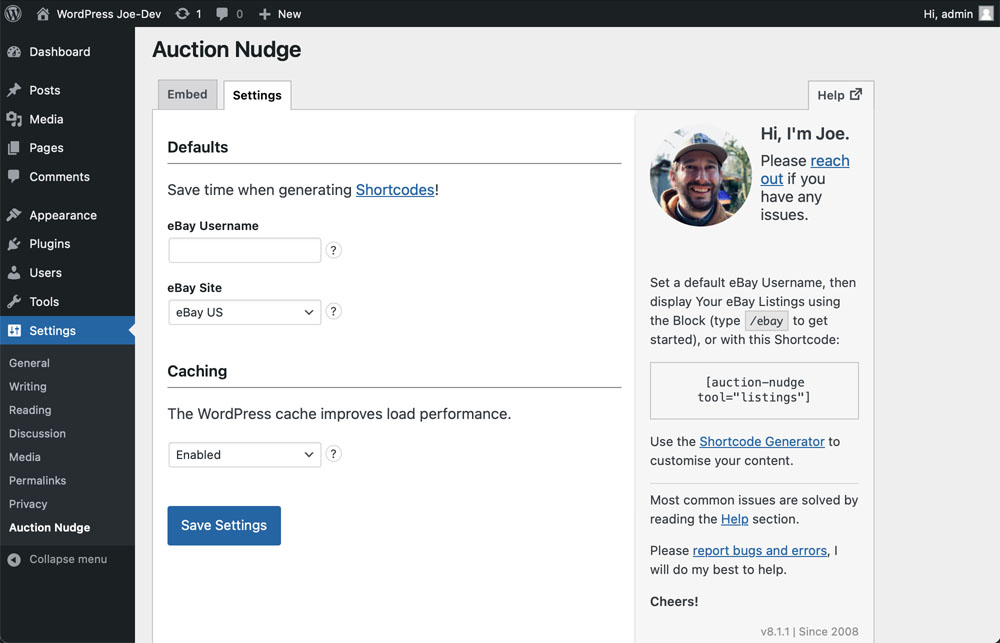Open General settings submenu item
The width and height of the screenshot is (1000, 643).
pyautogui.click(x=29, y=363)
